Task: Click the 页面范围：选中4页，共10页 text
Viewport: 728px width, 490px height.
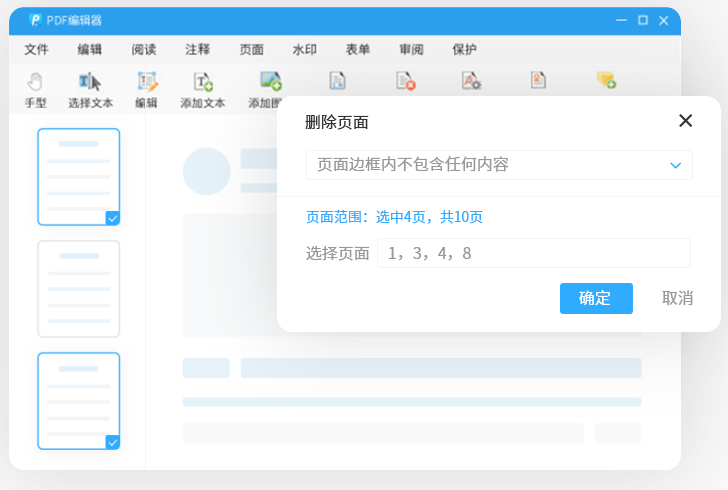Action: click(394, 217)
